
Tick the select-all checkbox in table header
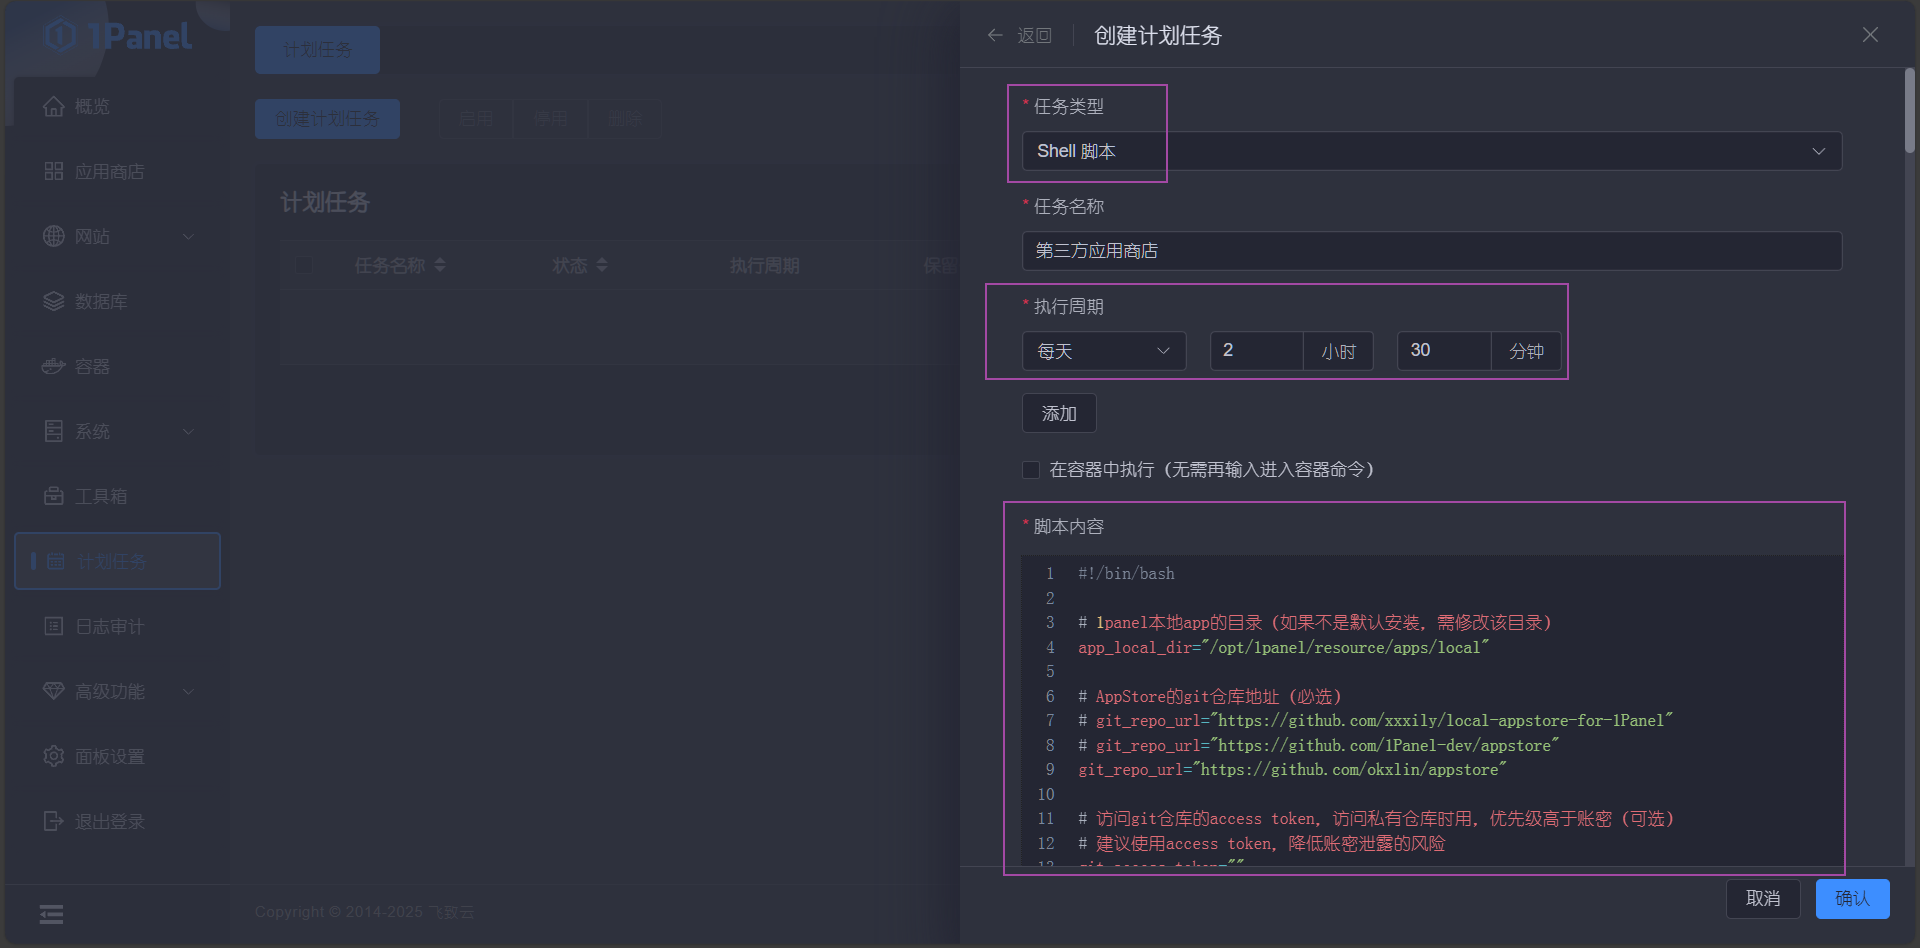click(304, 265)
